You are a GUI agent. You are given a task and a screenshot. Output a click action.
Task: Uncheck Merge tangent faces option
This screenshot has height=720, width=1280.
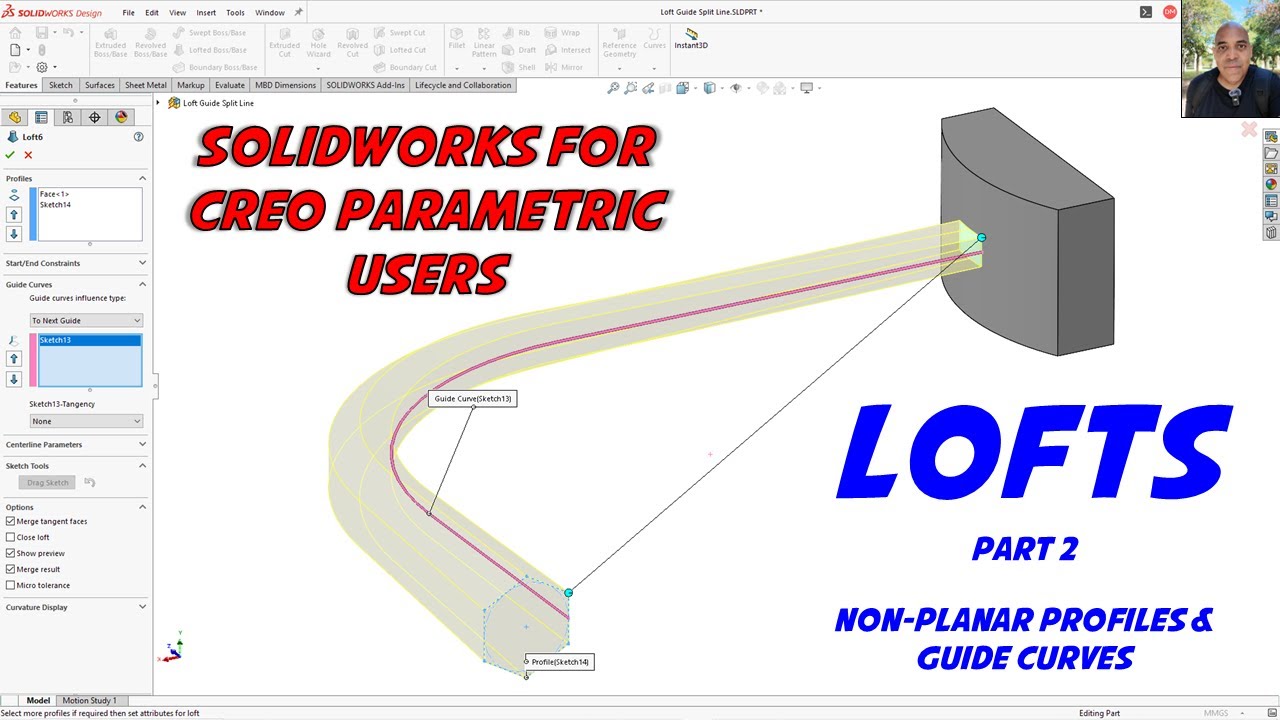(x=10, y=521)
